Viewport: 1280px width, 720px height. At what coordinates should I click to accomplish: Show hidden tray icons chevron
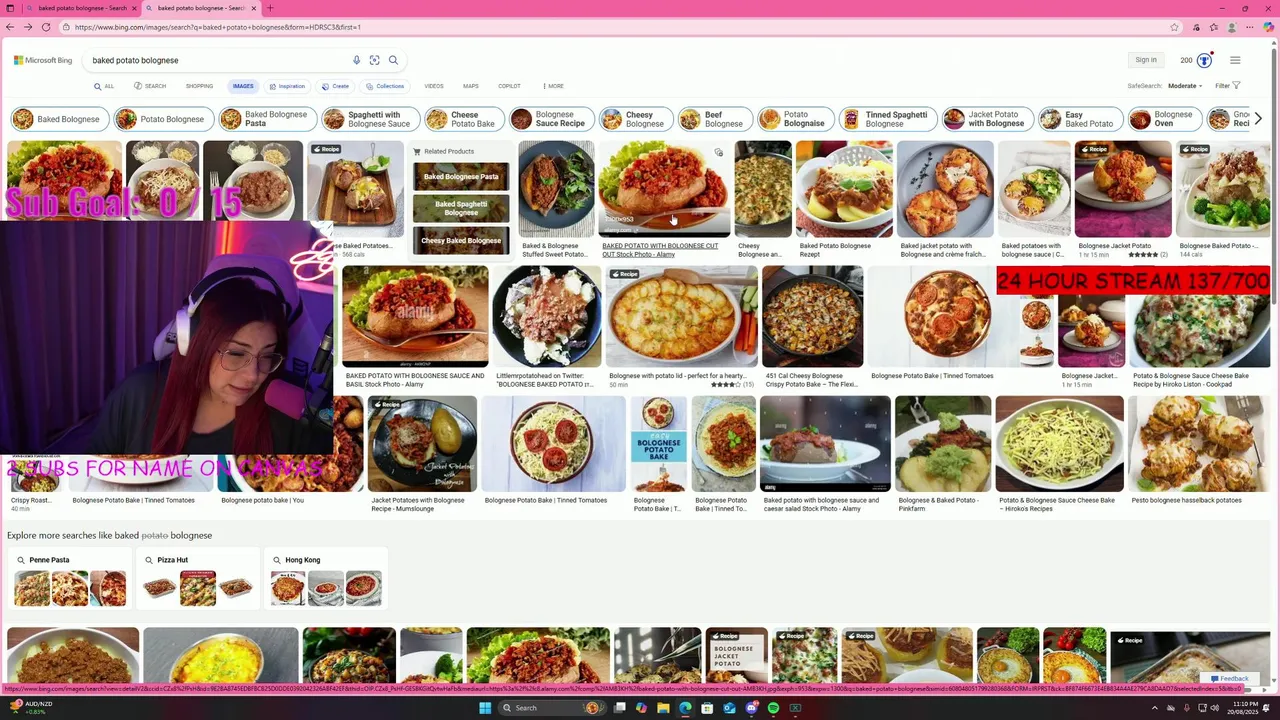pos(1155,708)
